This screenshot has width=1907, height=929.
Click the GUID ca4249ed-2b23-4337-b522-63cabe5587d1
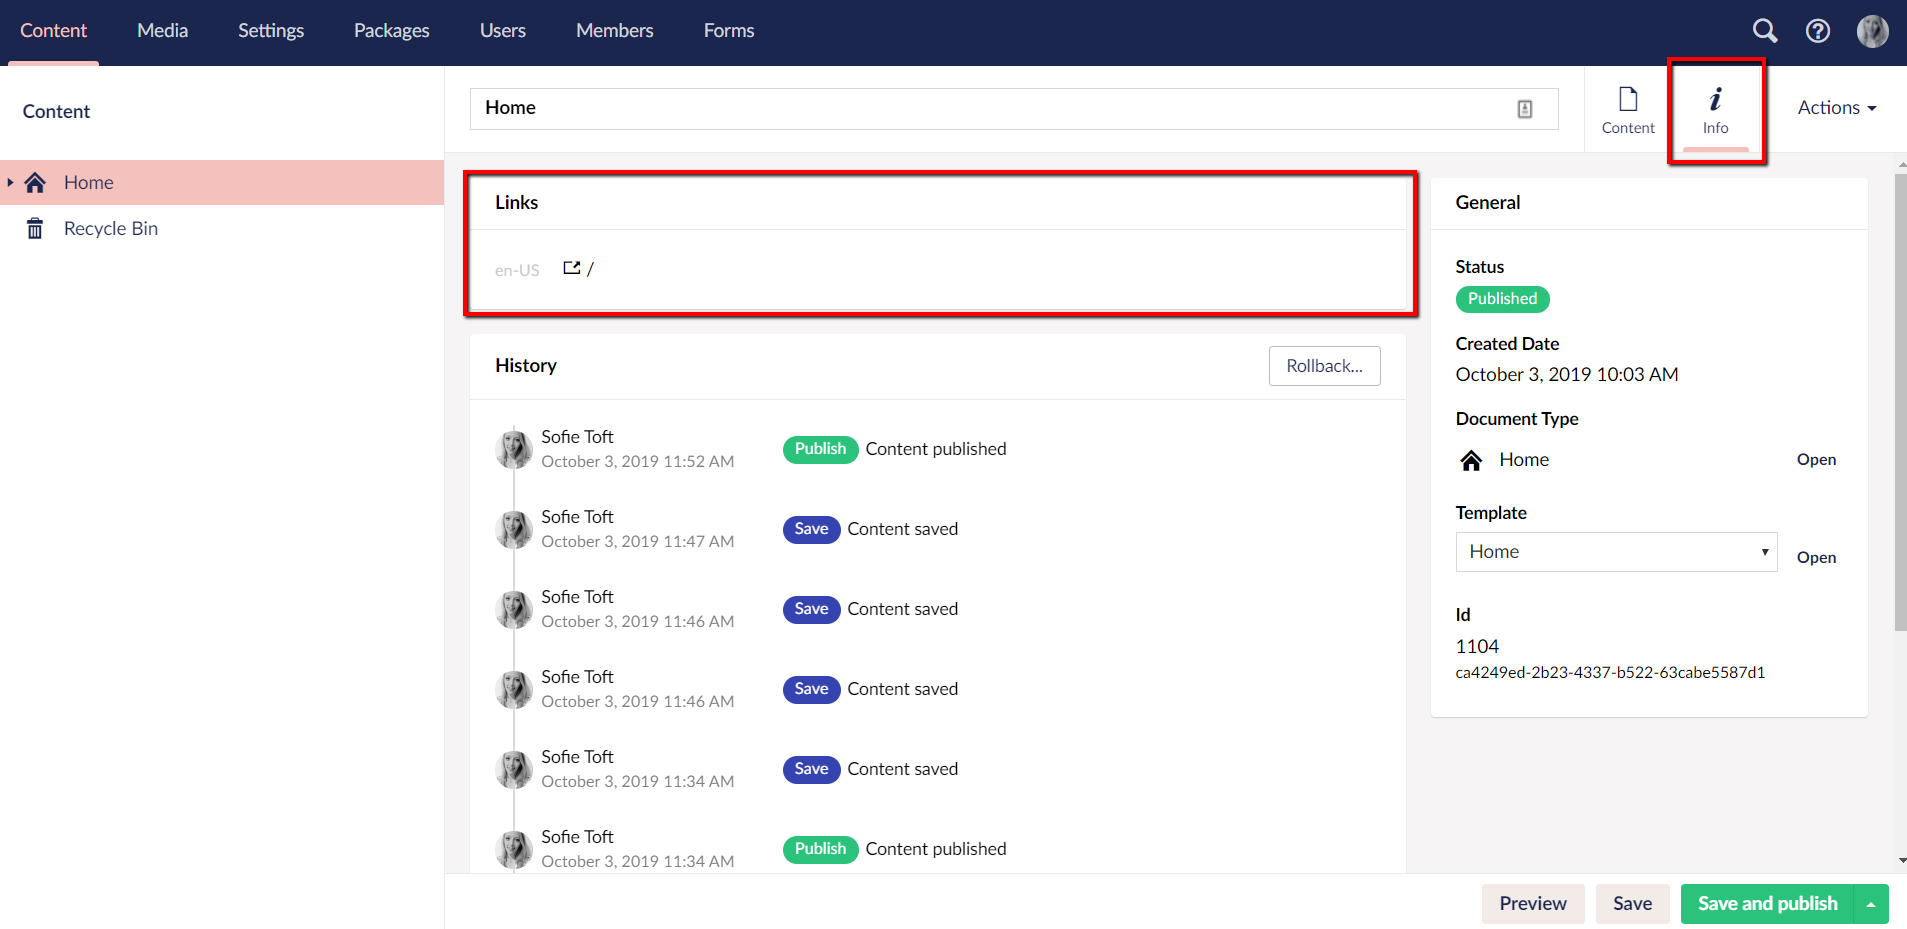1610,673
